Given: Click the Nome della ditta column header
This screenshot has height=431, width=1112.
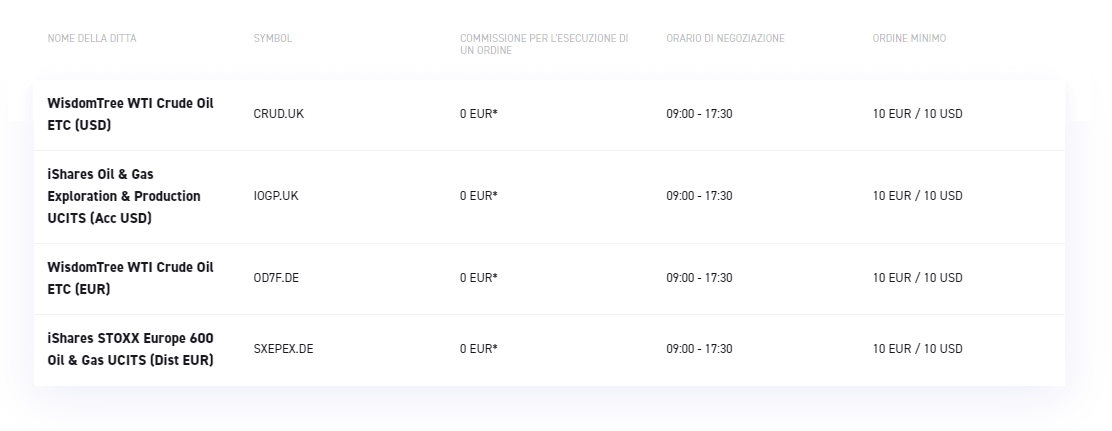Looking at the screenshot, I should point(92,38).
